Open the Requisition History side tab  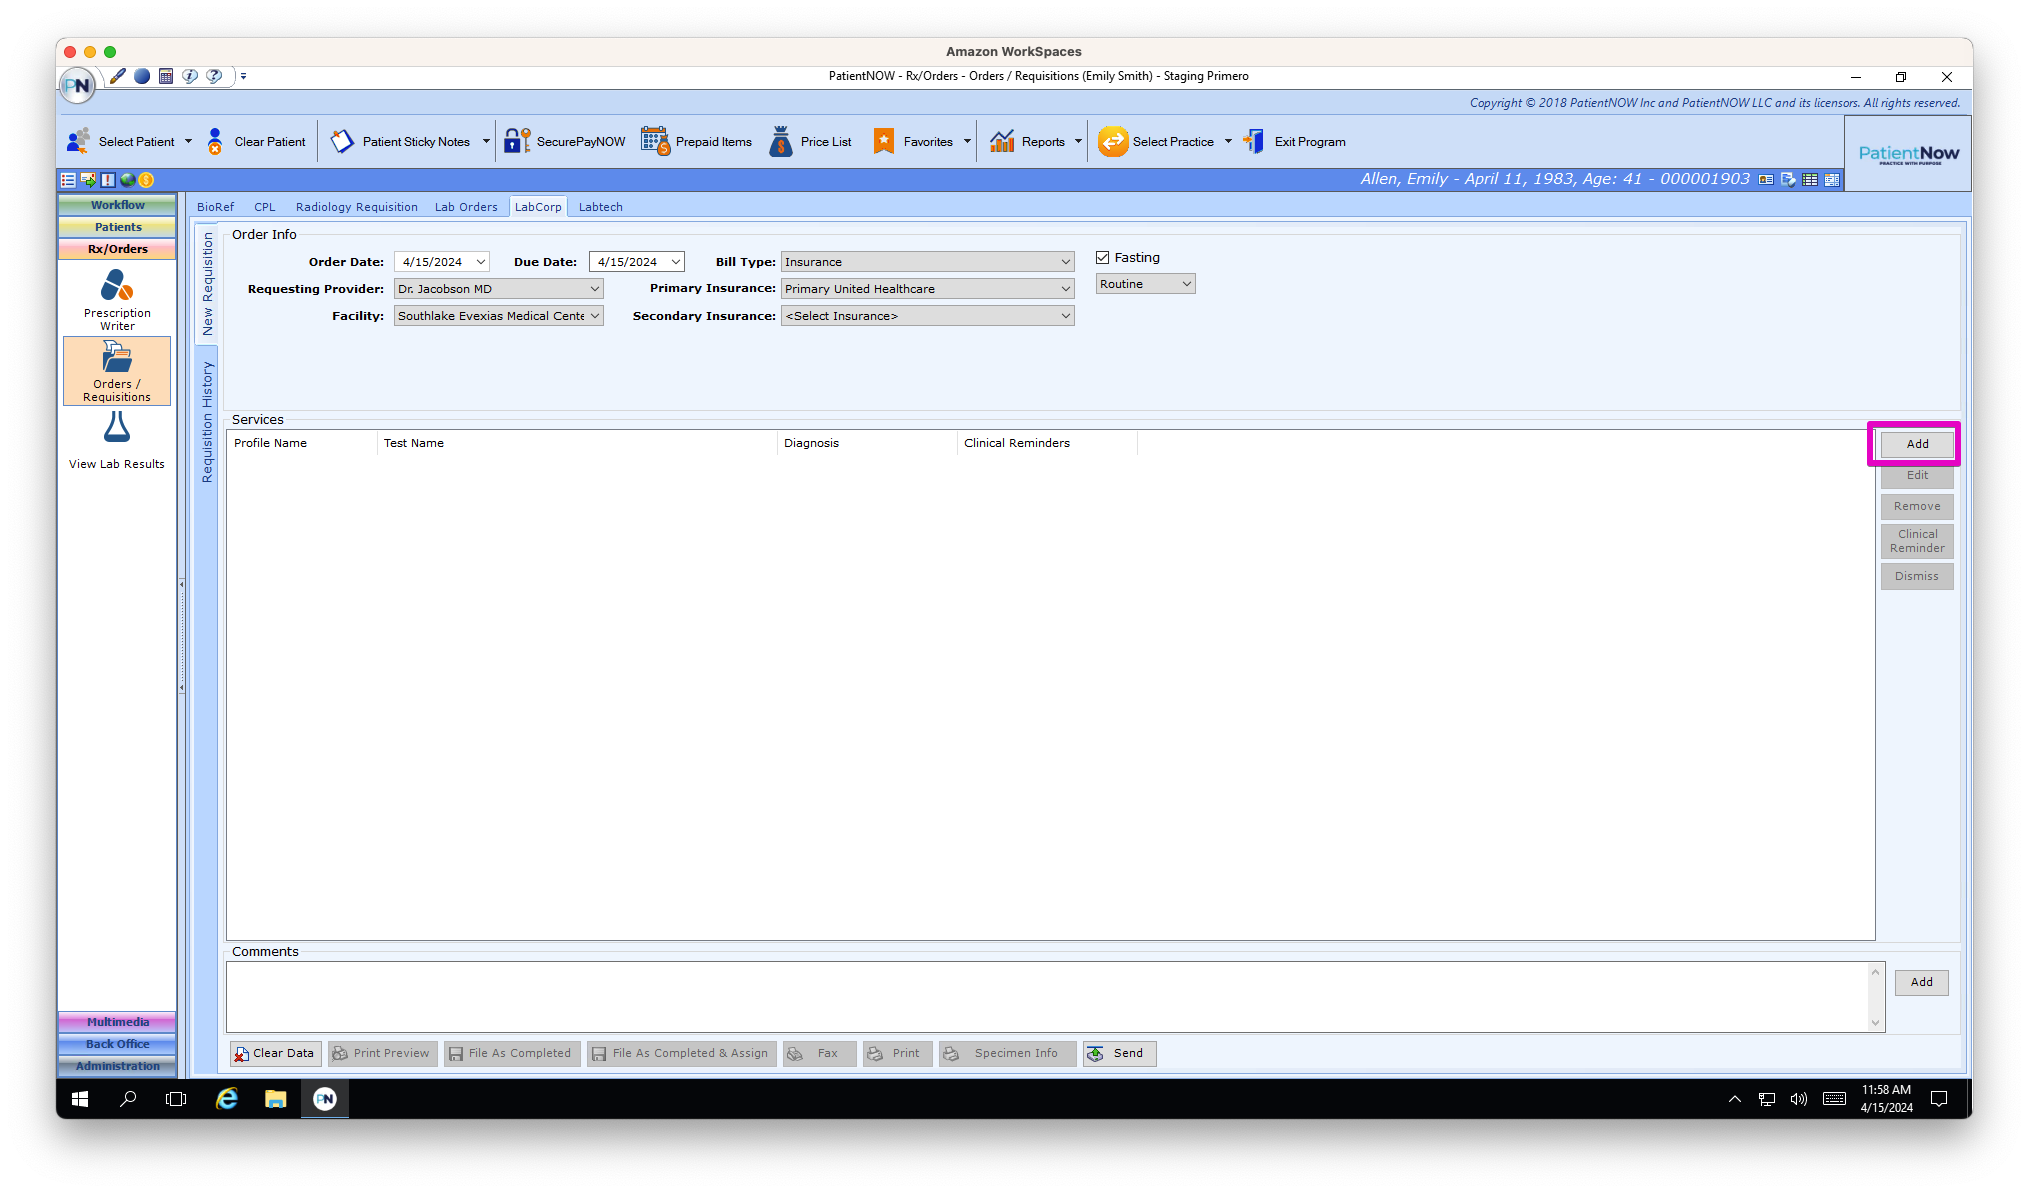coord(207,420)
